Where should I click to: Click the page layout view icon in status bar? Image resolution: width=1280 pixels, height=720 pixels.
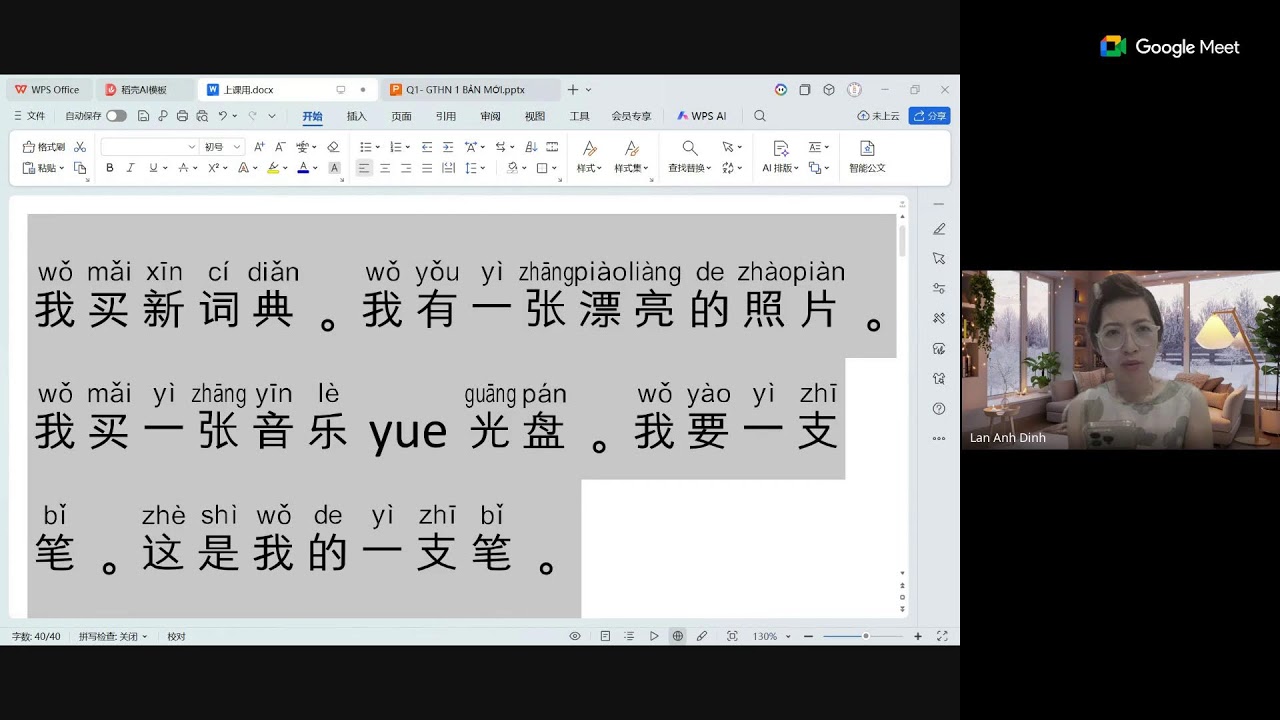[x=605, y=636]
